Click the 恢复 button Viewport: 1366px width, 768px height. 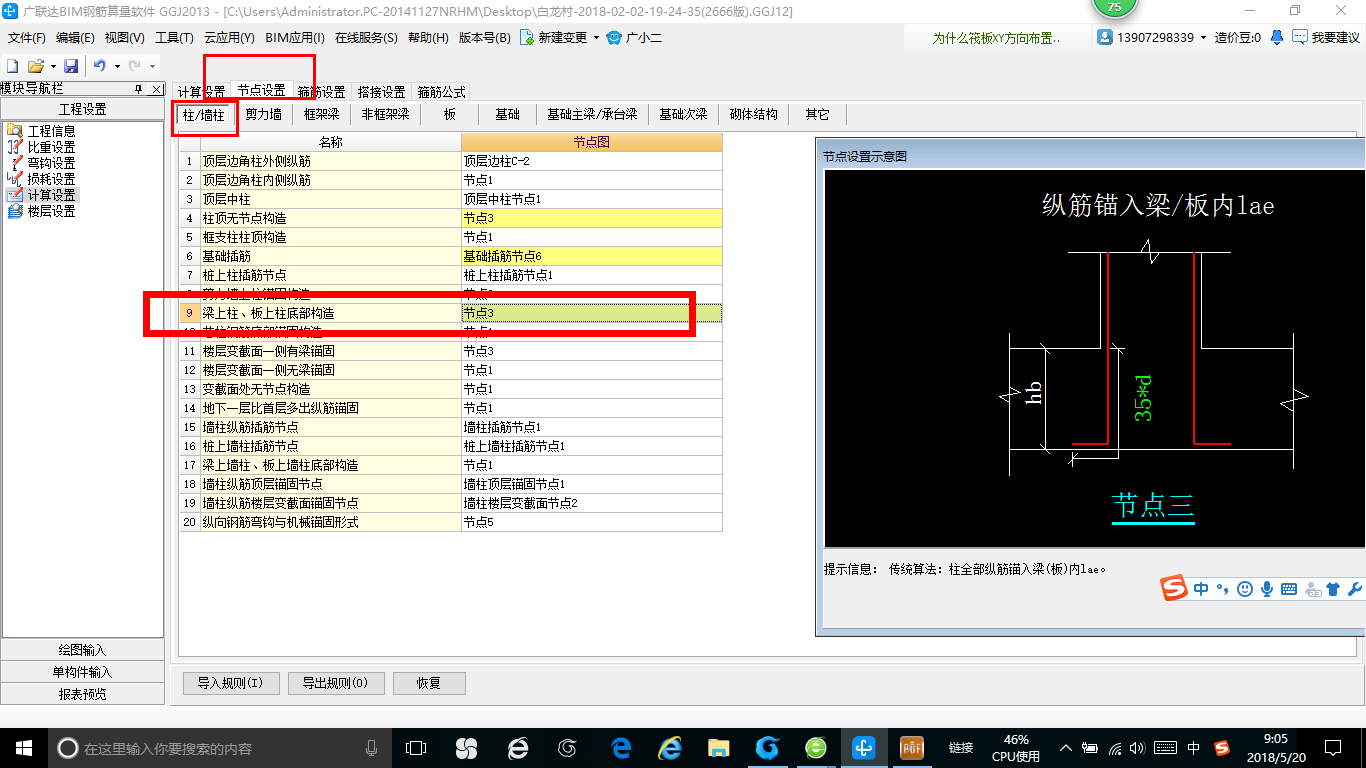click(x=429, y=683)
